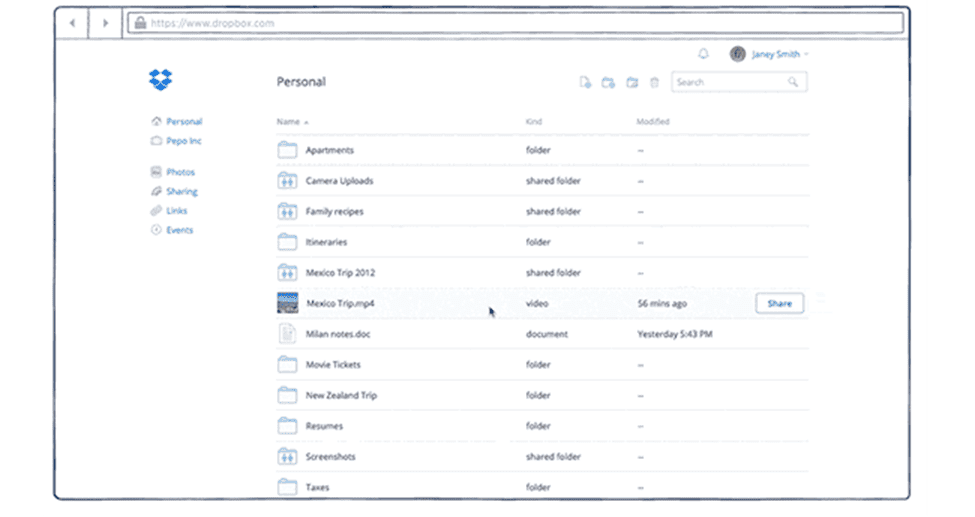Click the browser back arrow
This screenshot has width=975, height=517.
click(x=72, y=23)
